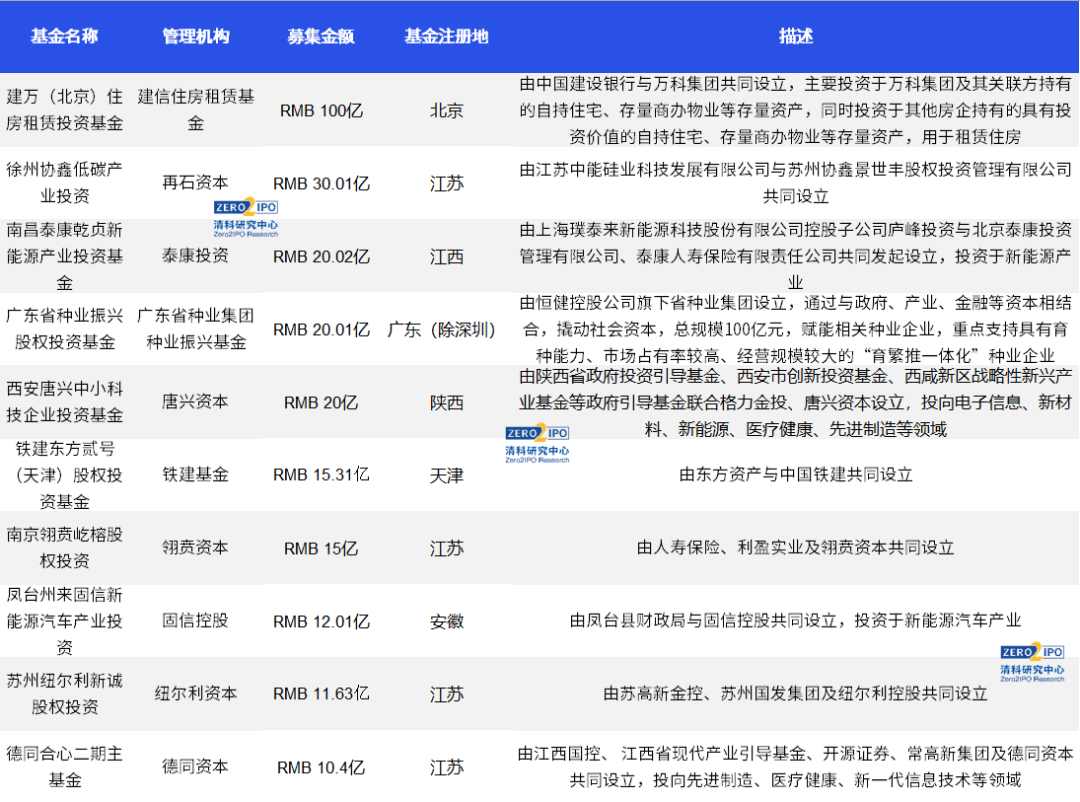
Task: Click 江苏 in the 德同资本 row
Action: 446,768
